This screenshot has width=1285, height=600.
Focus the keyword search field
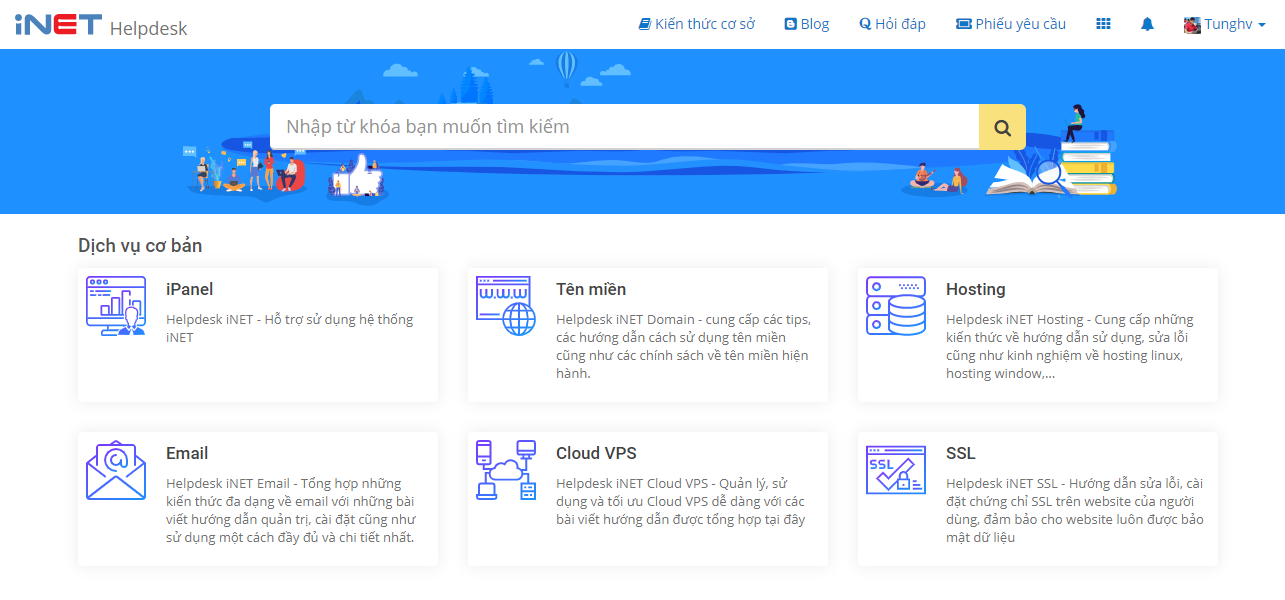point(624,127)
